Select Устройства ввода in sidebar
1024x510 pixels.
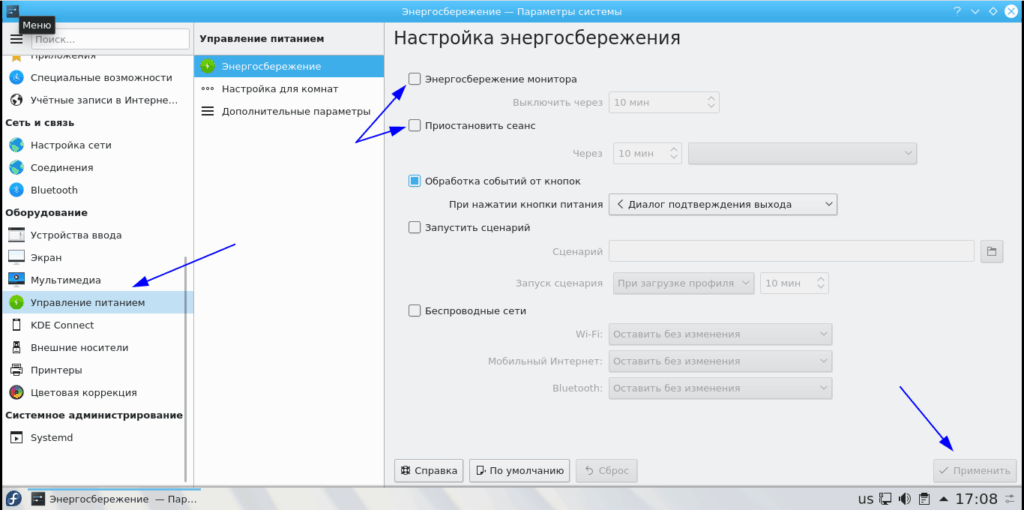click(76, 235)
